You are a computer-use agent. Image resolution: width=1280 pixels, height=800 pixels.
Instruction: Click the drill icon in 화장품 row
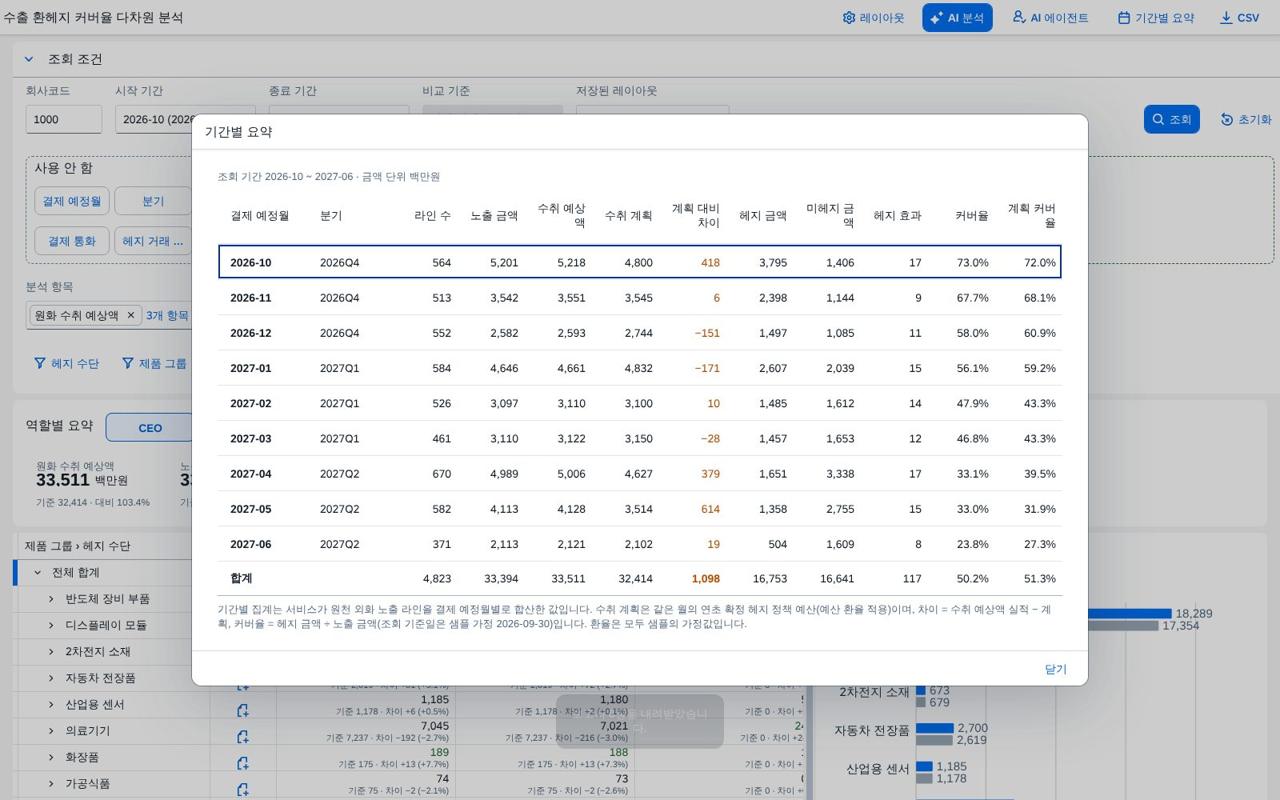[242, 763]
